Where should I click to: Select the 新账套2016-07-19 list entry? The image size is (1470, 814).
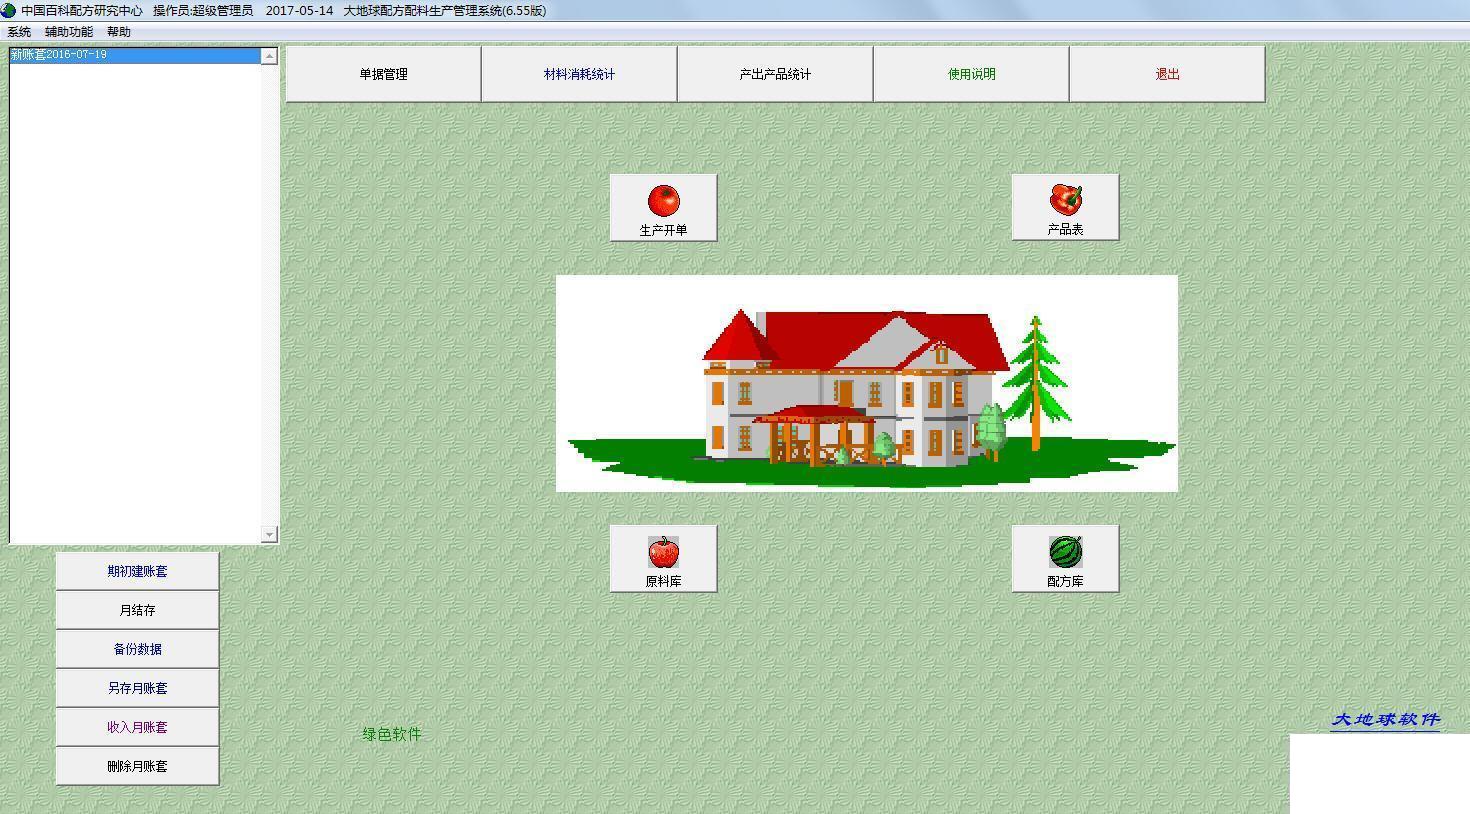135,55
